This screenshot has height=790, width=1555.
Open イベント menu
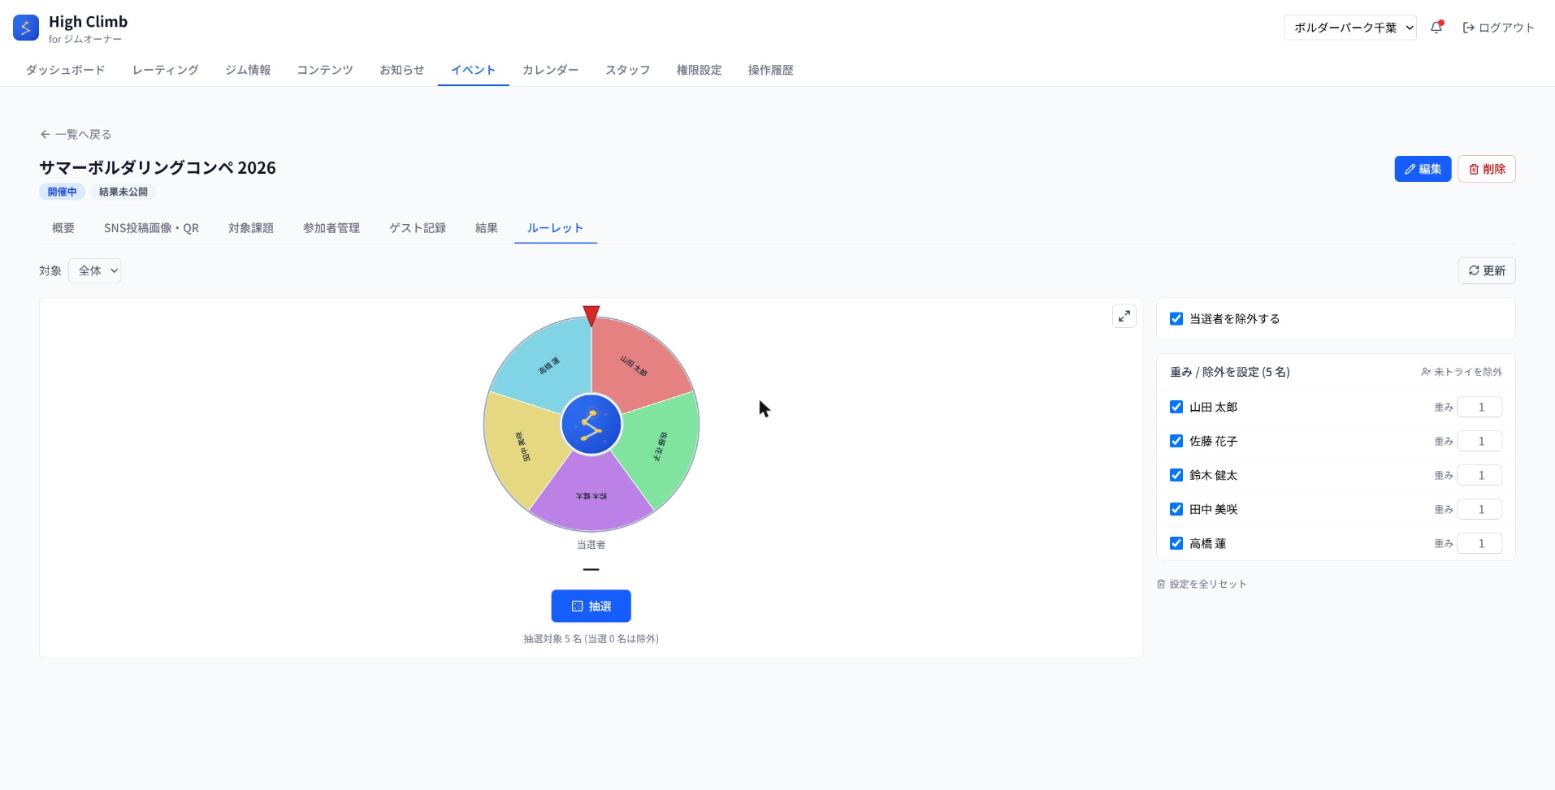point(473,70)
